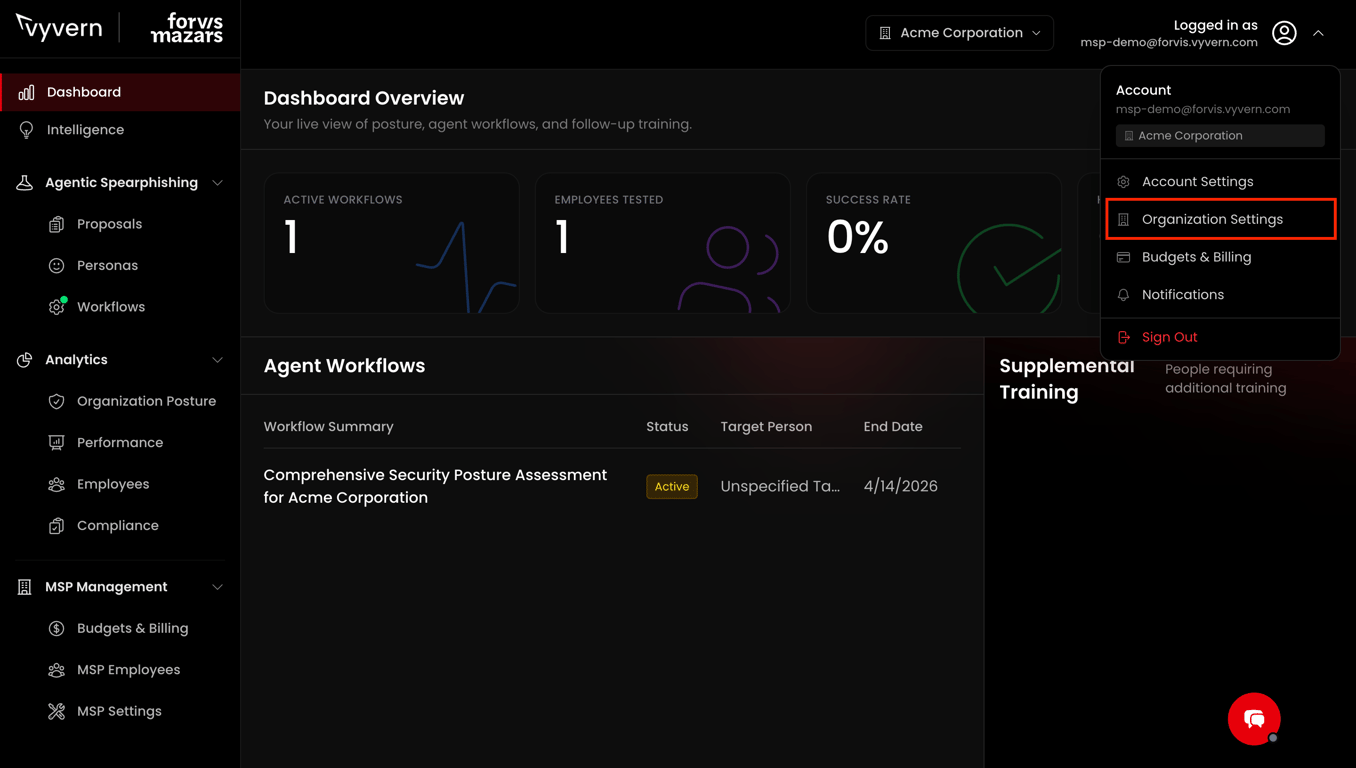This screenshot has width=1356, height=768.
Task: Open the Comprehensive Security Posture Assessment workflow
Action: pos(435,486)
